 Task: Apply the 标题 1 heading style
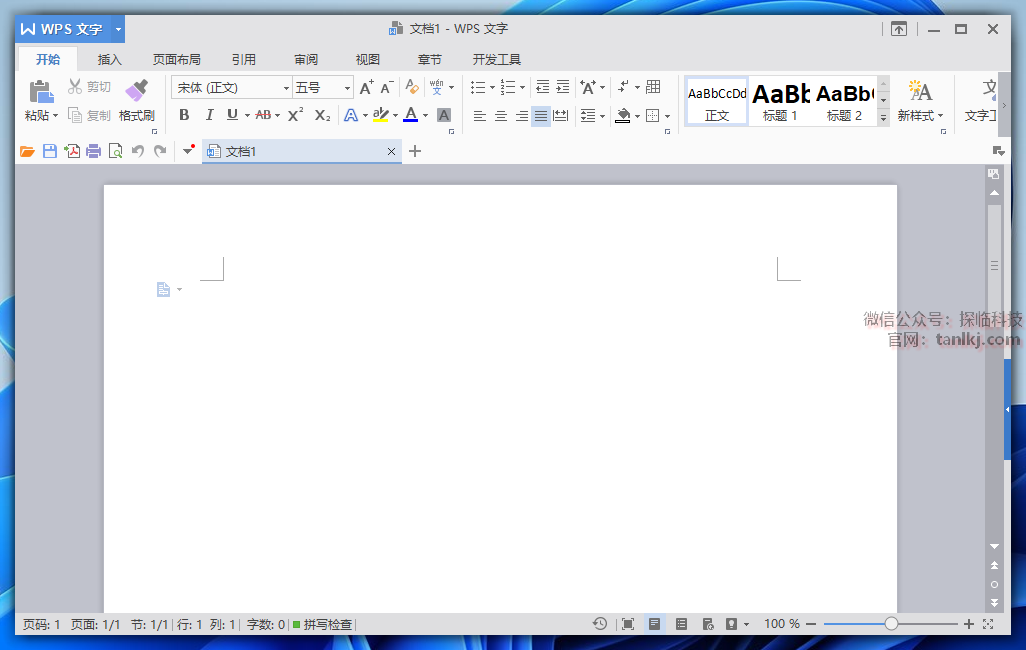[x=780, y=101]
